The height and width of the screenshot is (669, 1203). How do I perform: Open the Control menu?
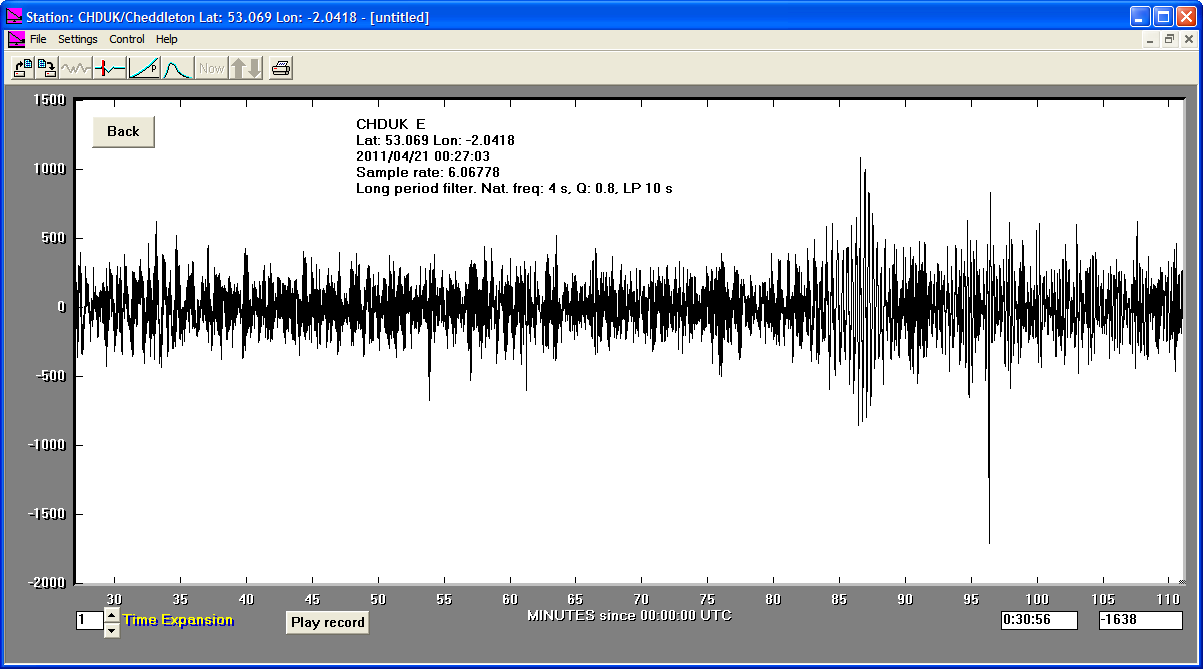pos(127,39)
